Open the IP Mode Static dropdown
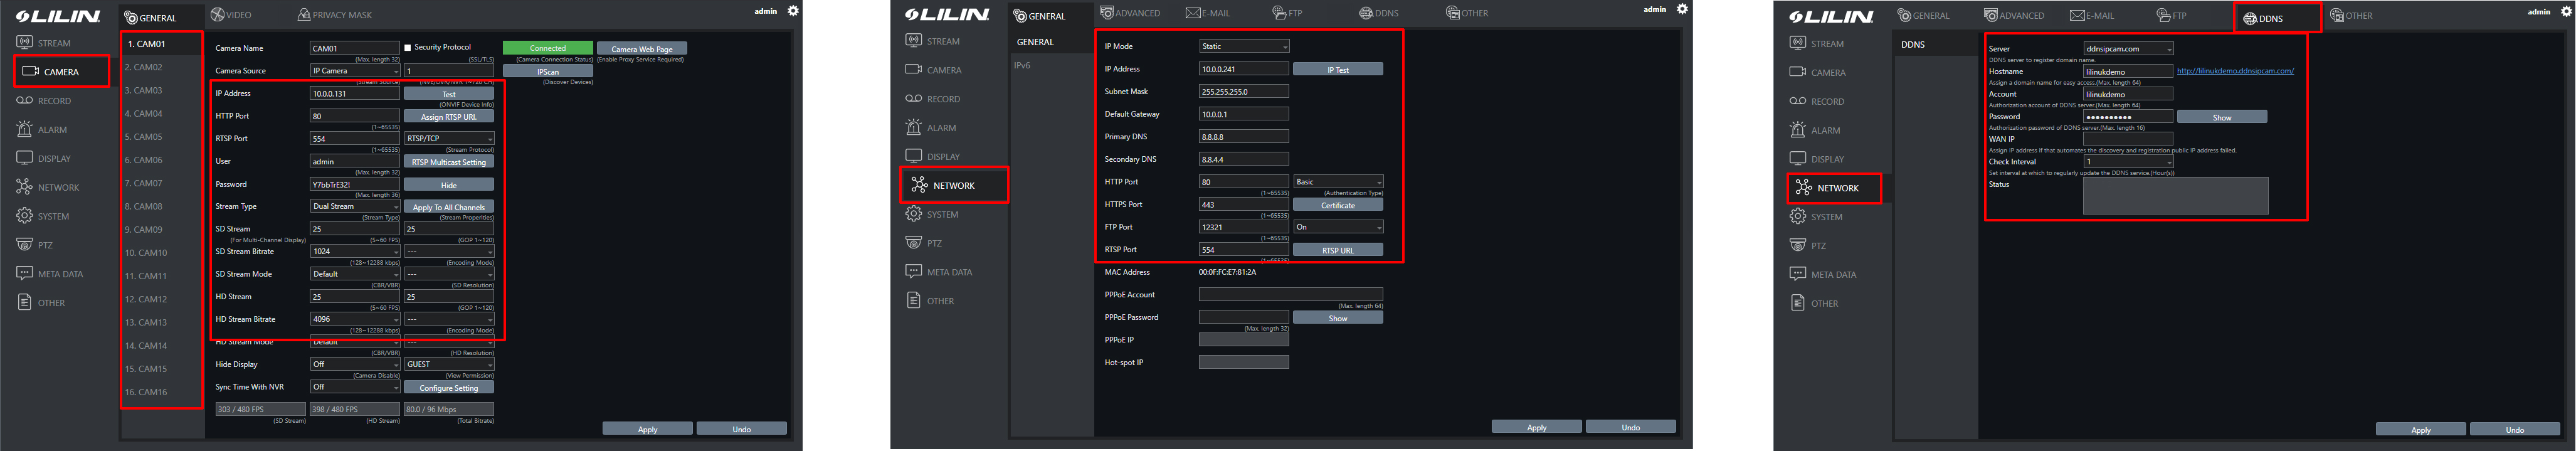Screen dimensions: 2576x451 pyautogui.click(x=1244, y=46)
